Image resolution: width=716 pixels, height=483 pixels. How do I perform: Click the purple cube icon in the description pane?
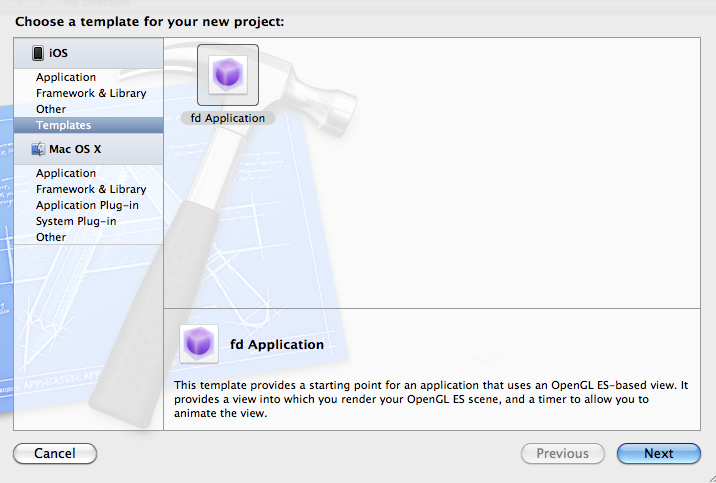click(x=198, y=343)
